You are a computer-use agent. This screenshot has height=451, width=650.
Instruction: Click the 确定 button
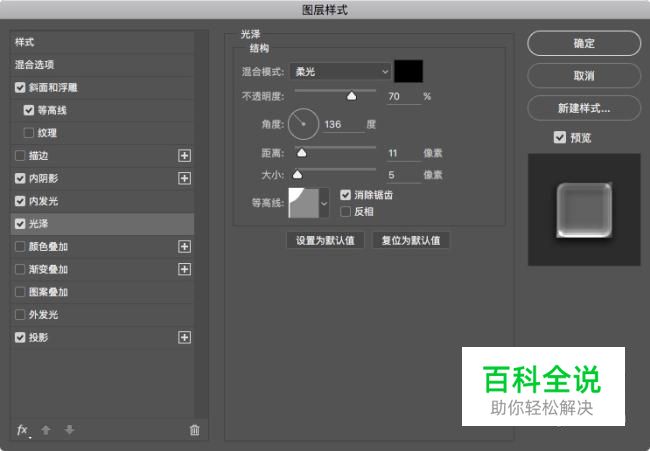584,43
